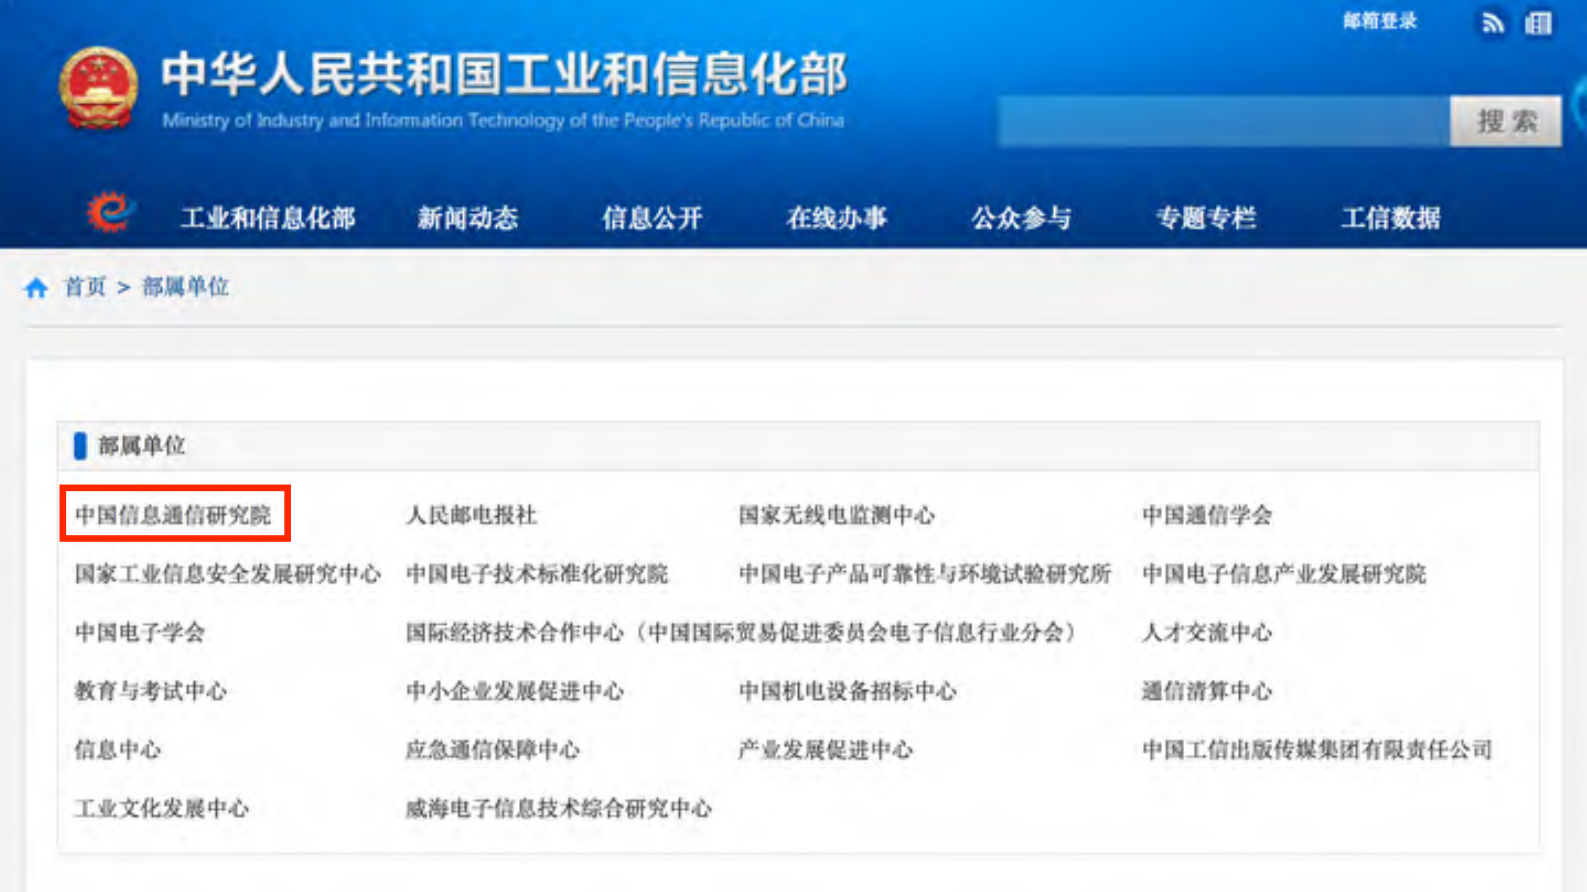Open 中国电子产品可靠性与环境试验研究所 link
The width and height of the screenshot is (1587, 892).
pos(925,574)
